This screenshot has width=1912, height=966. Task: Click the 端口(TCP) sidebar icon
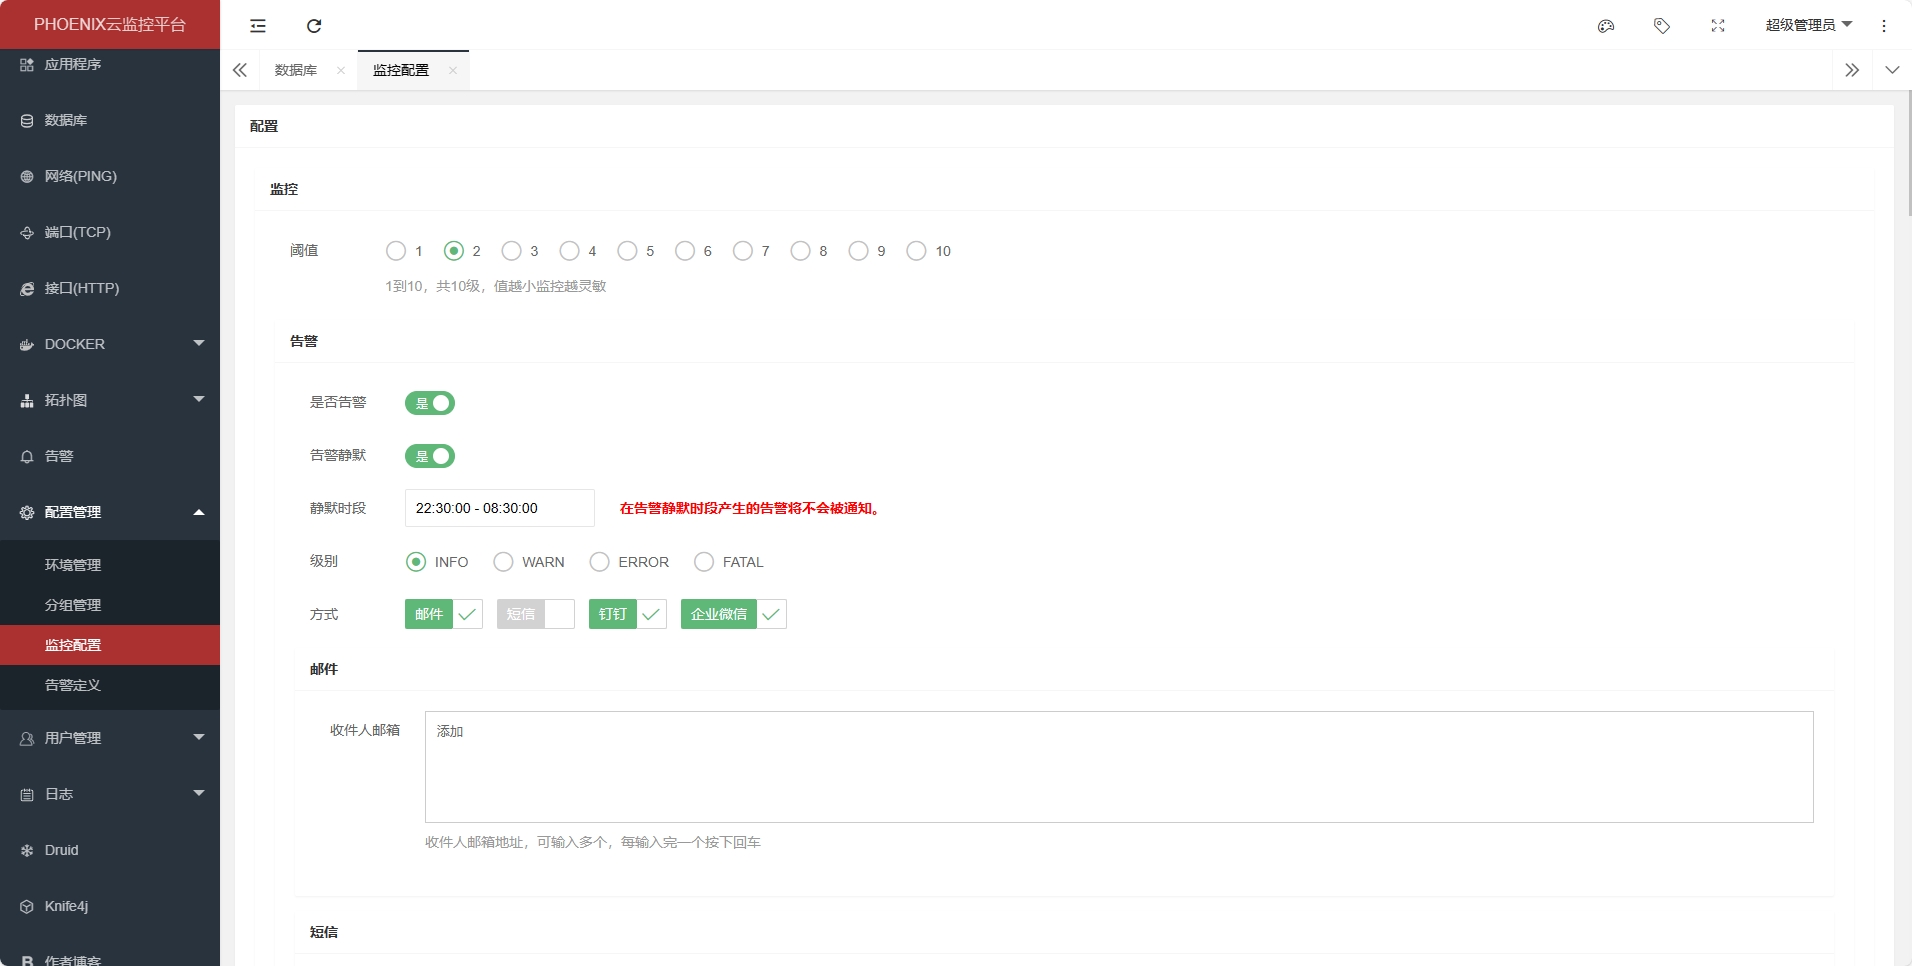coord(27,232)
